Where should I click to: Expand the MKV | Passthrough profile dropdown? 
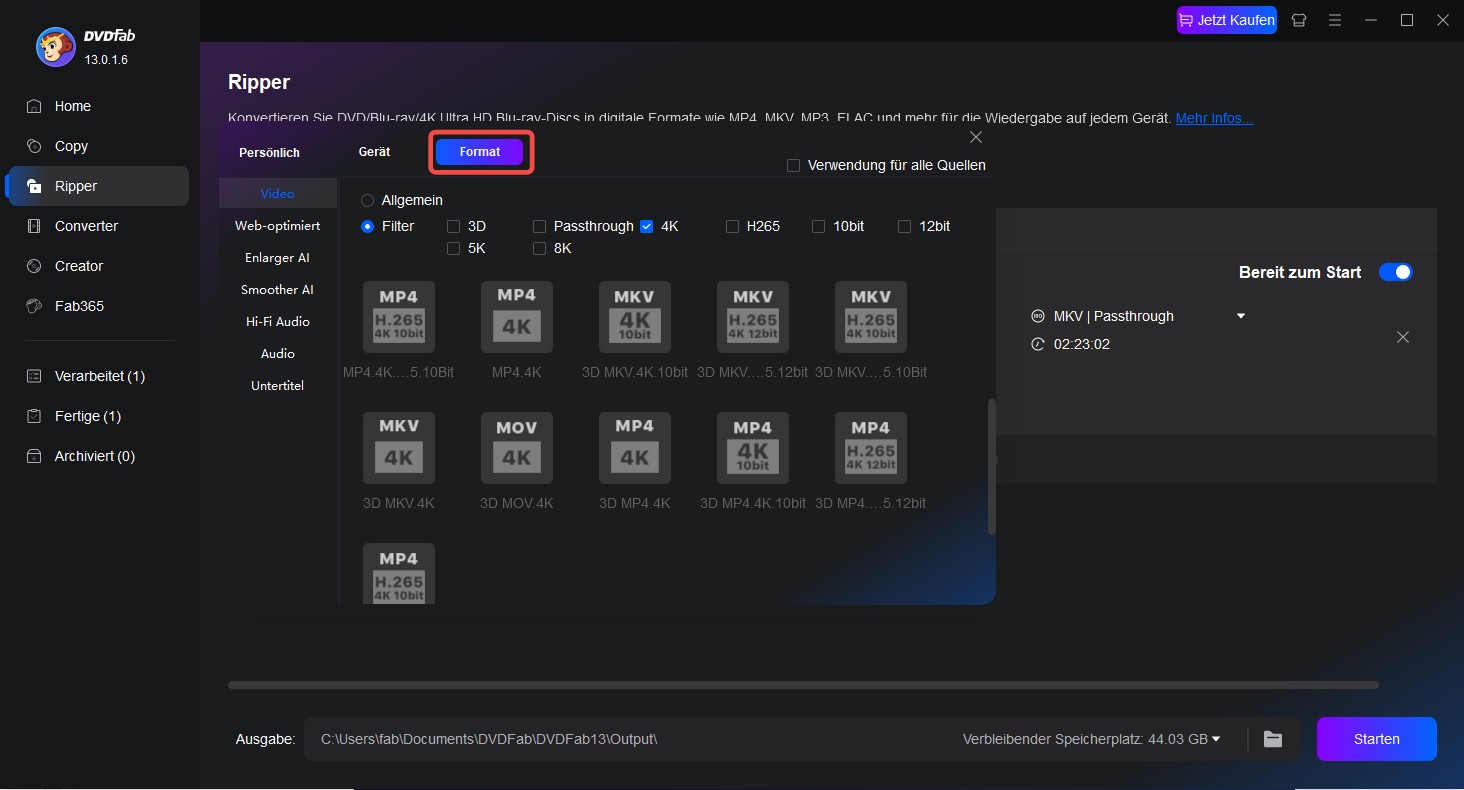click(1241, 316)
